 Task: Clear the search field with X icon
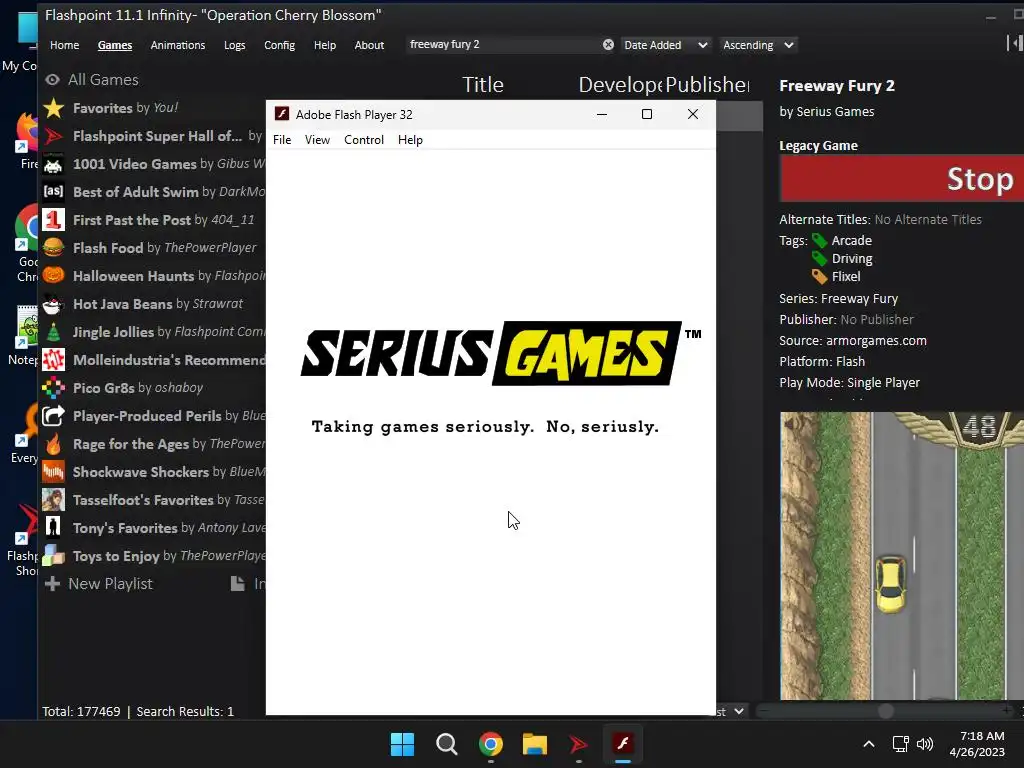(608, 44)
